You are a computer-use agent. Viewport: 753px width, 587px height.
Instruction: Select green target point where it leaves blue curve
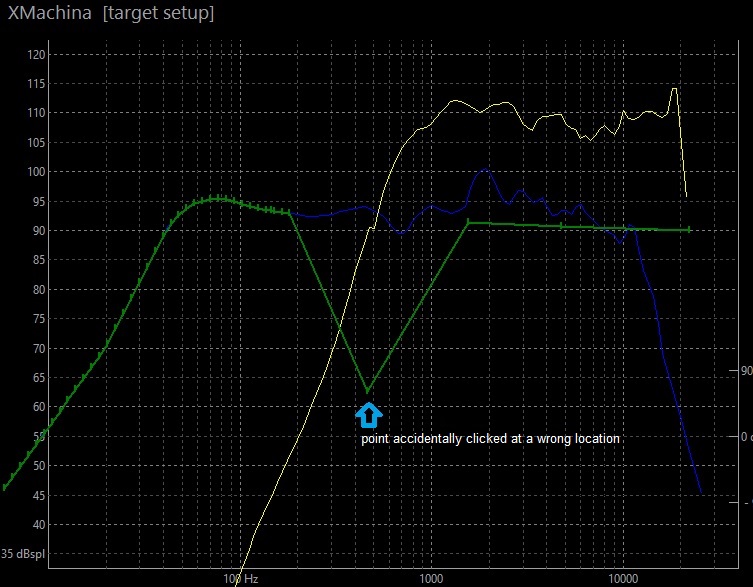[290, 213]
